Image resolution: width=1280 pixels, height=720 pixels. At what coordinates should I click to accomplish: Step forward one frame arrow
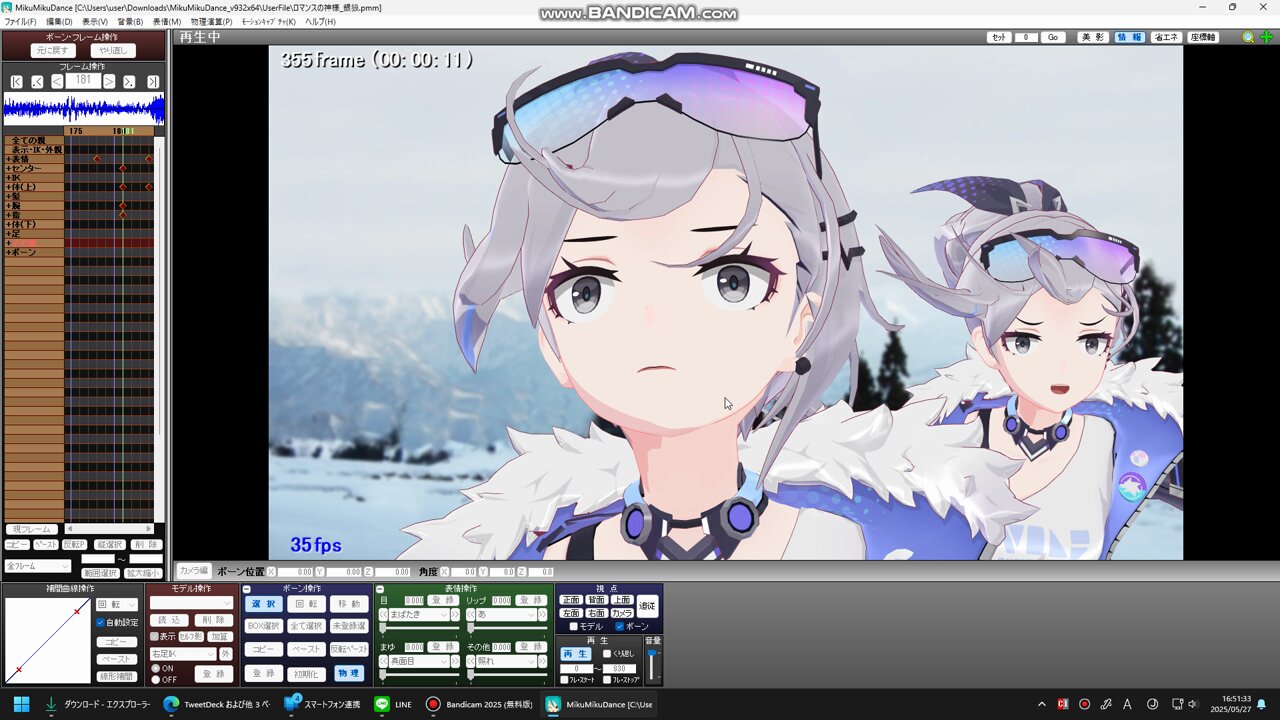click(x=109, y=81)
